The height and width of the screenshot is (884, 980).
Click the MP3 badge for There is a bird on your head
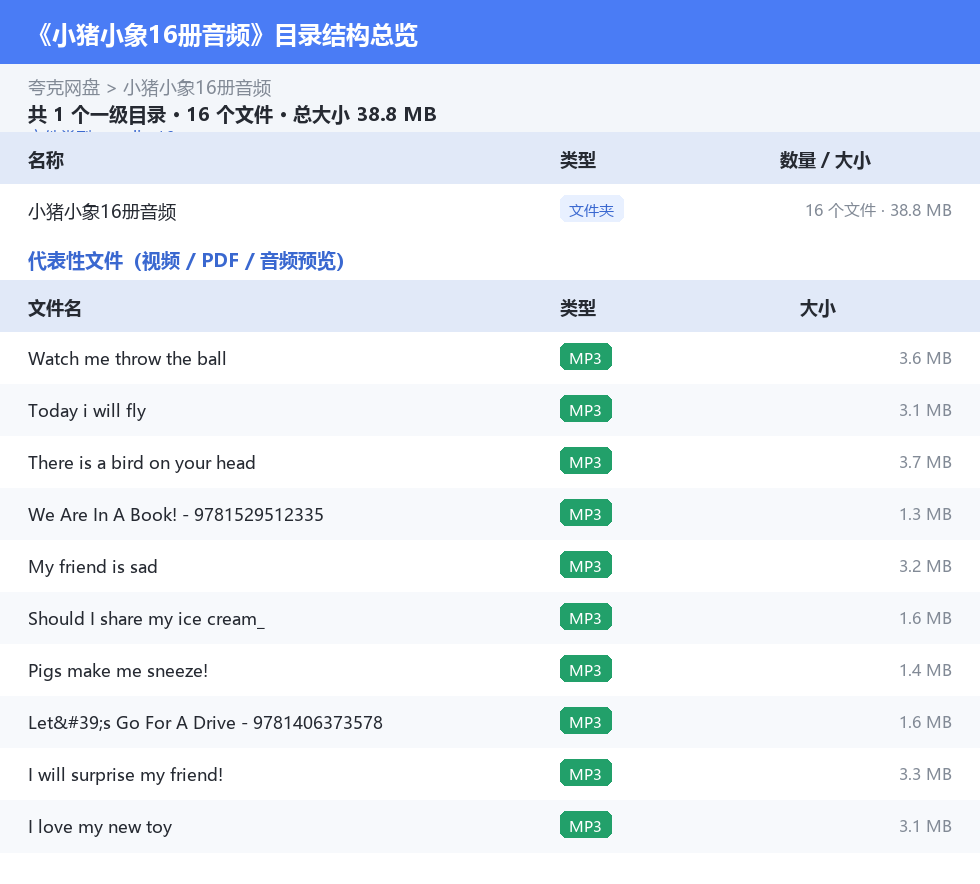point(586,461)
